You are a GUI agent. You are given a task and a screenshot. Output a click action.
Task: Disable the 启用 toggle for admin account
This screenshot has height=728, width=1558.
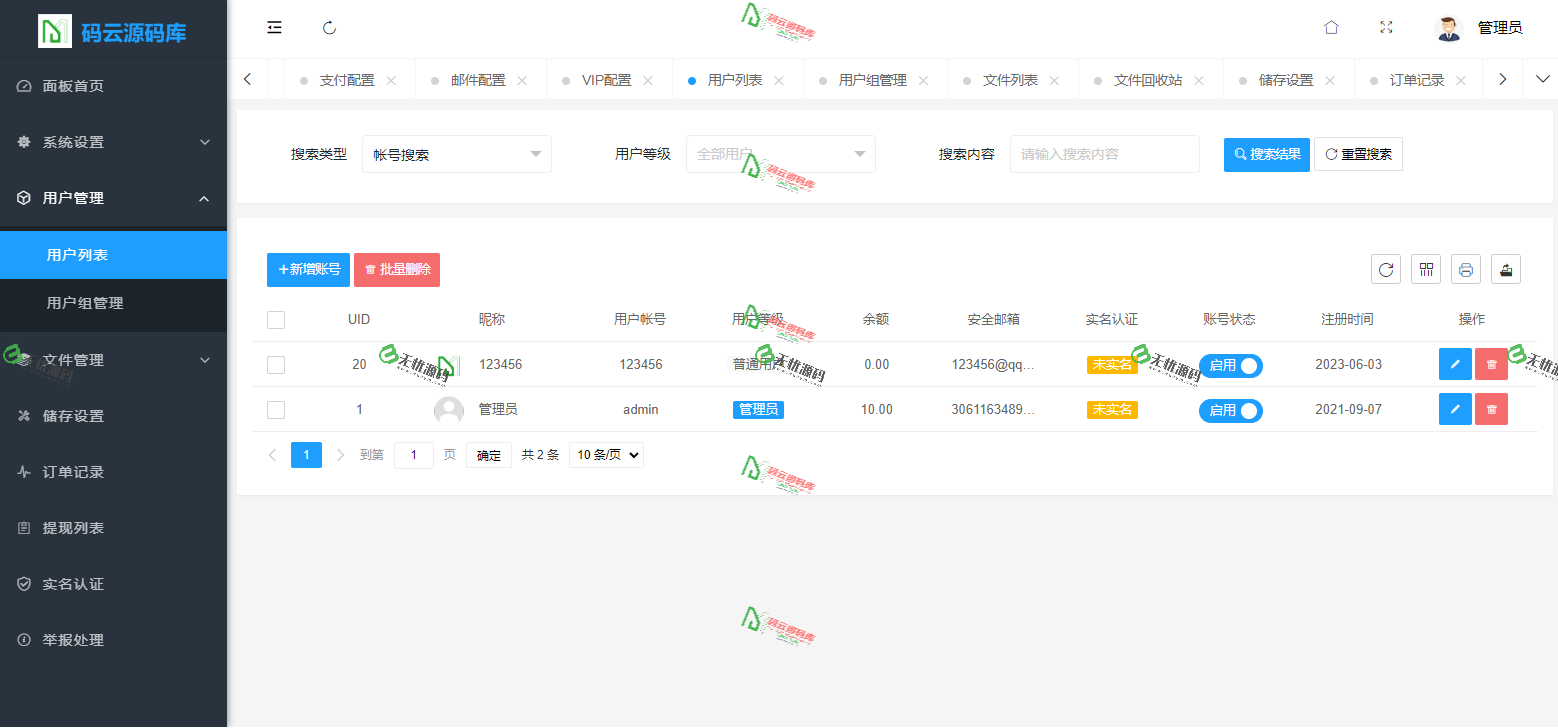(1231, 410)
